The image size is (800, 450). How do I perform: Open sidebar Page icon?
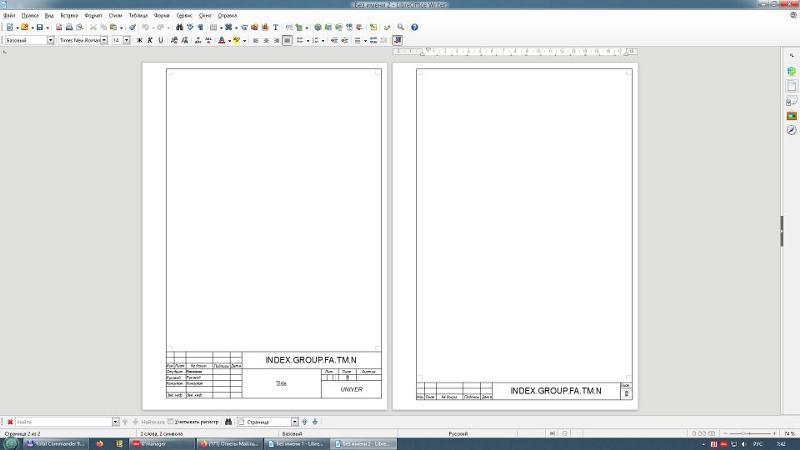click(791, 86)
